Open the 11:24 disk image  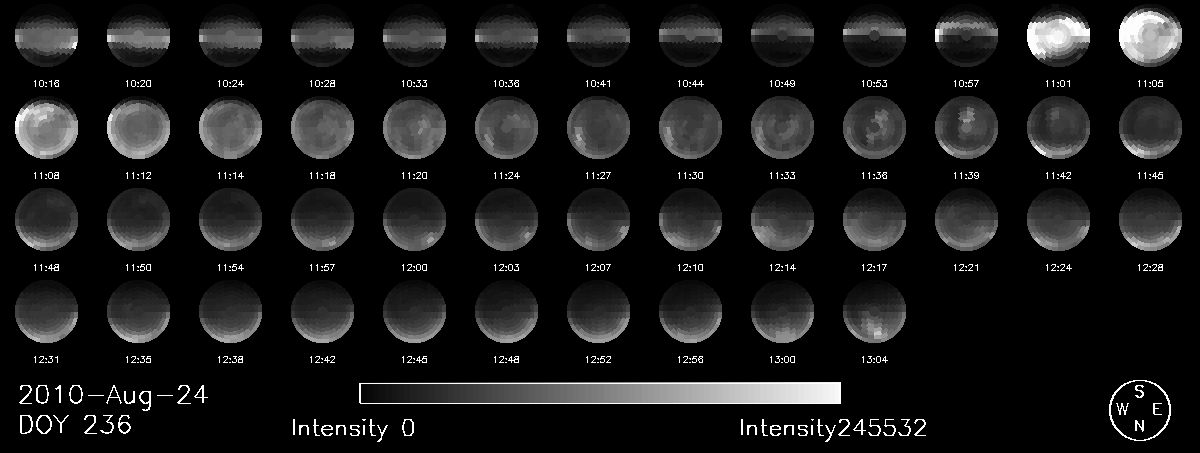pyautogui.click(x=507, y=129)
